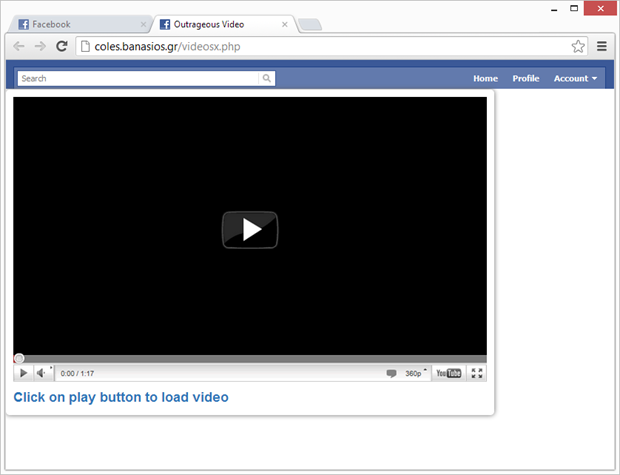The height and width of the screenshot is (475, 620).
Task: Enter fullscreen with the expand icon
Action: pos(477,373)
